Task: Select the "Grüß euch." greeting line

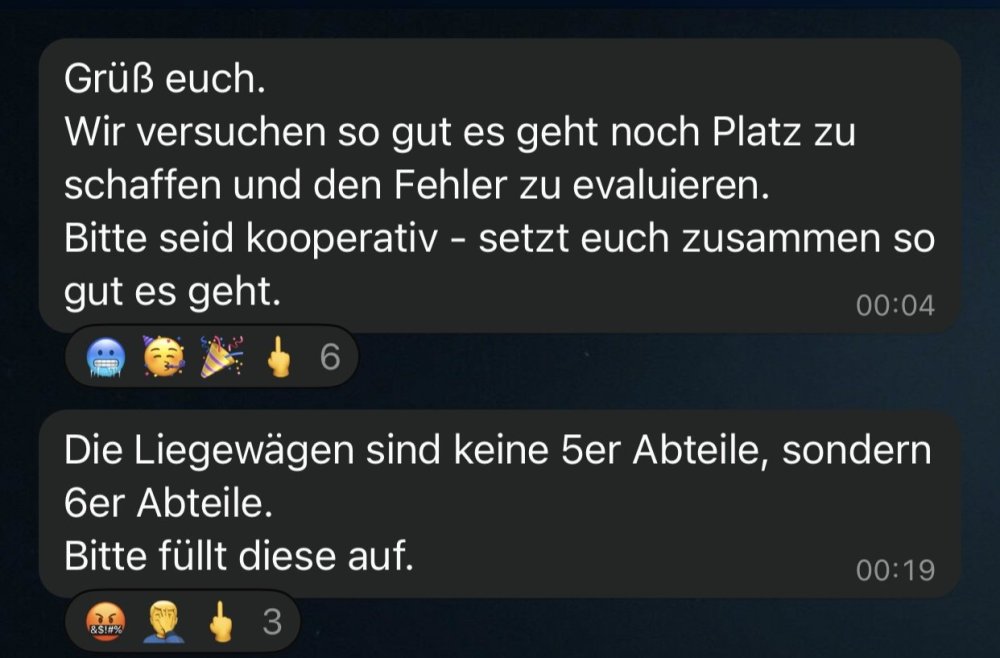Action: pos(165,79)
